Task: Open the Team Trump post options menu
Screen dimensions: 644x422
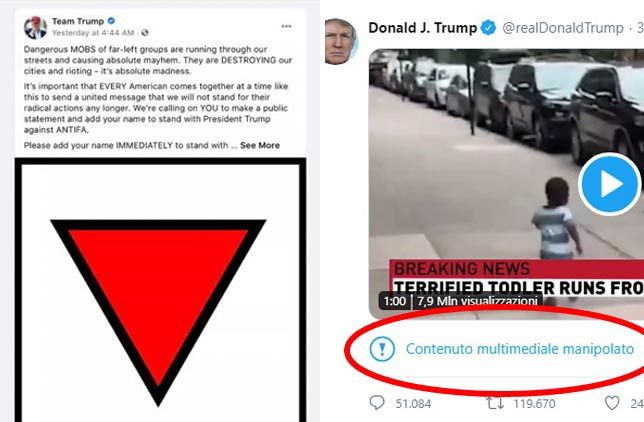Action: [x=286, y=26]
